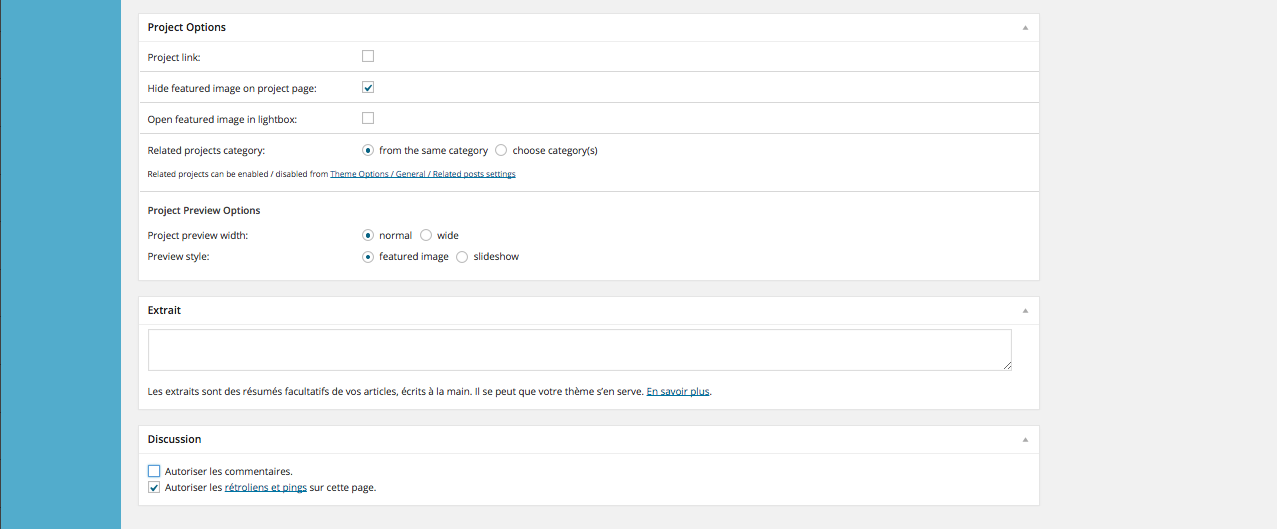The image size is (1277, 529).
Task: Click the Project Options panel header
Action: (589, 28)
